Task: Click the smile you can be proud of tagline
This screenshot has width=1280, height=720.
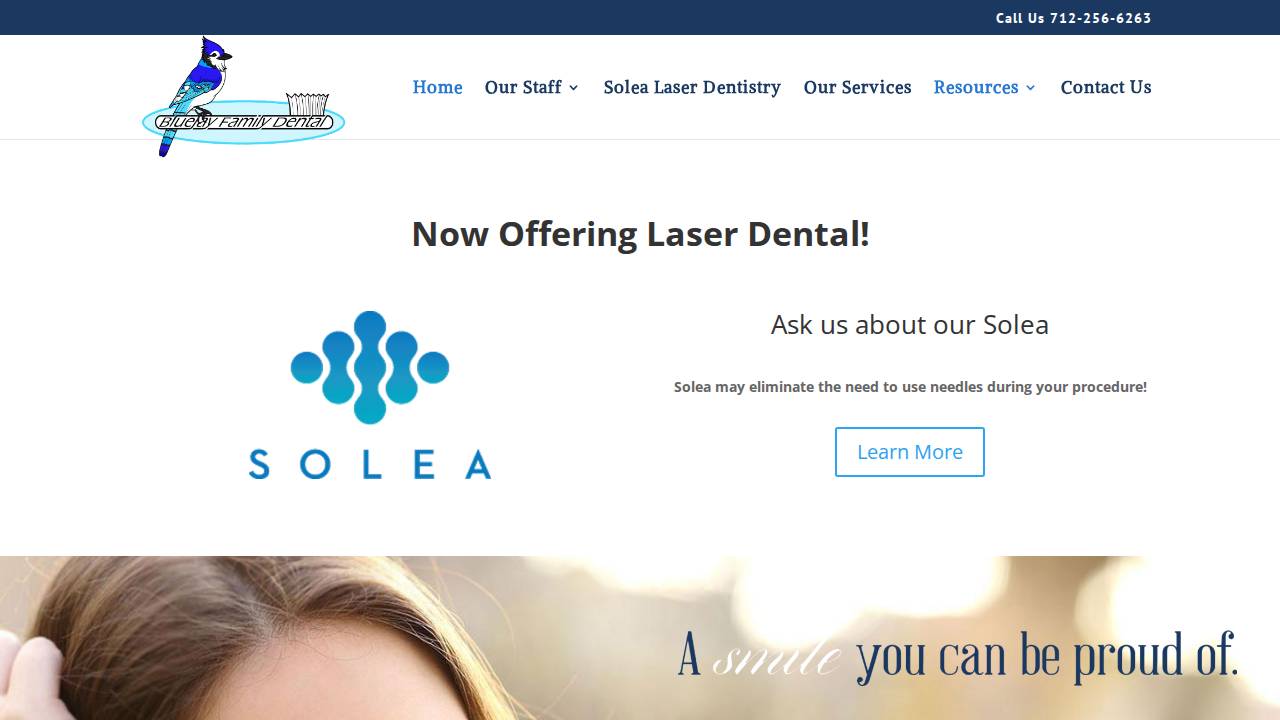Action: 958,656
